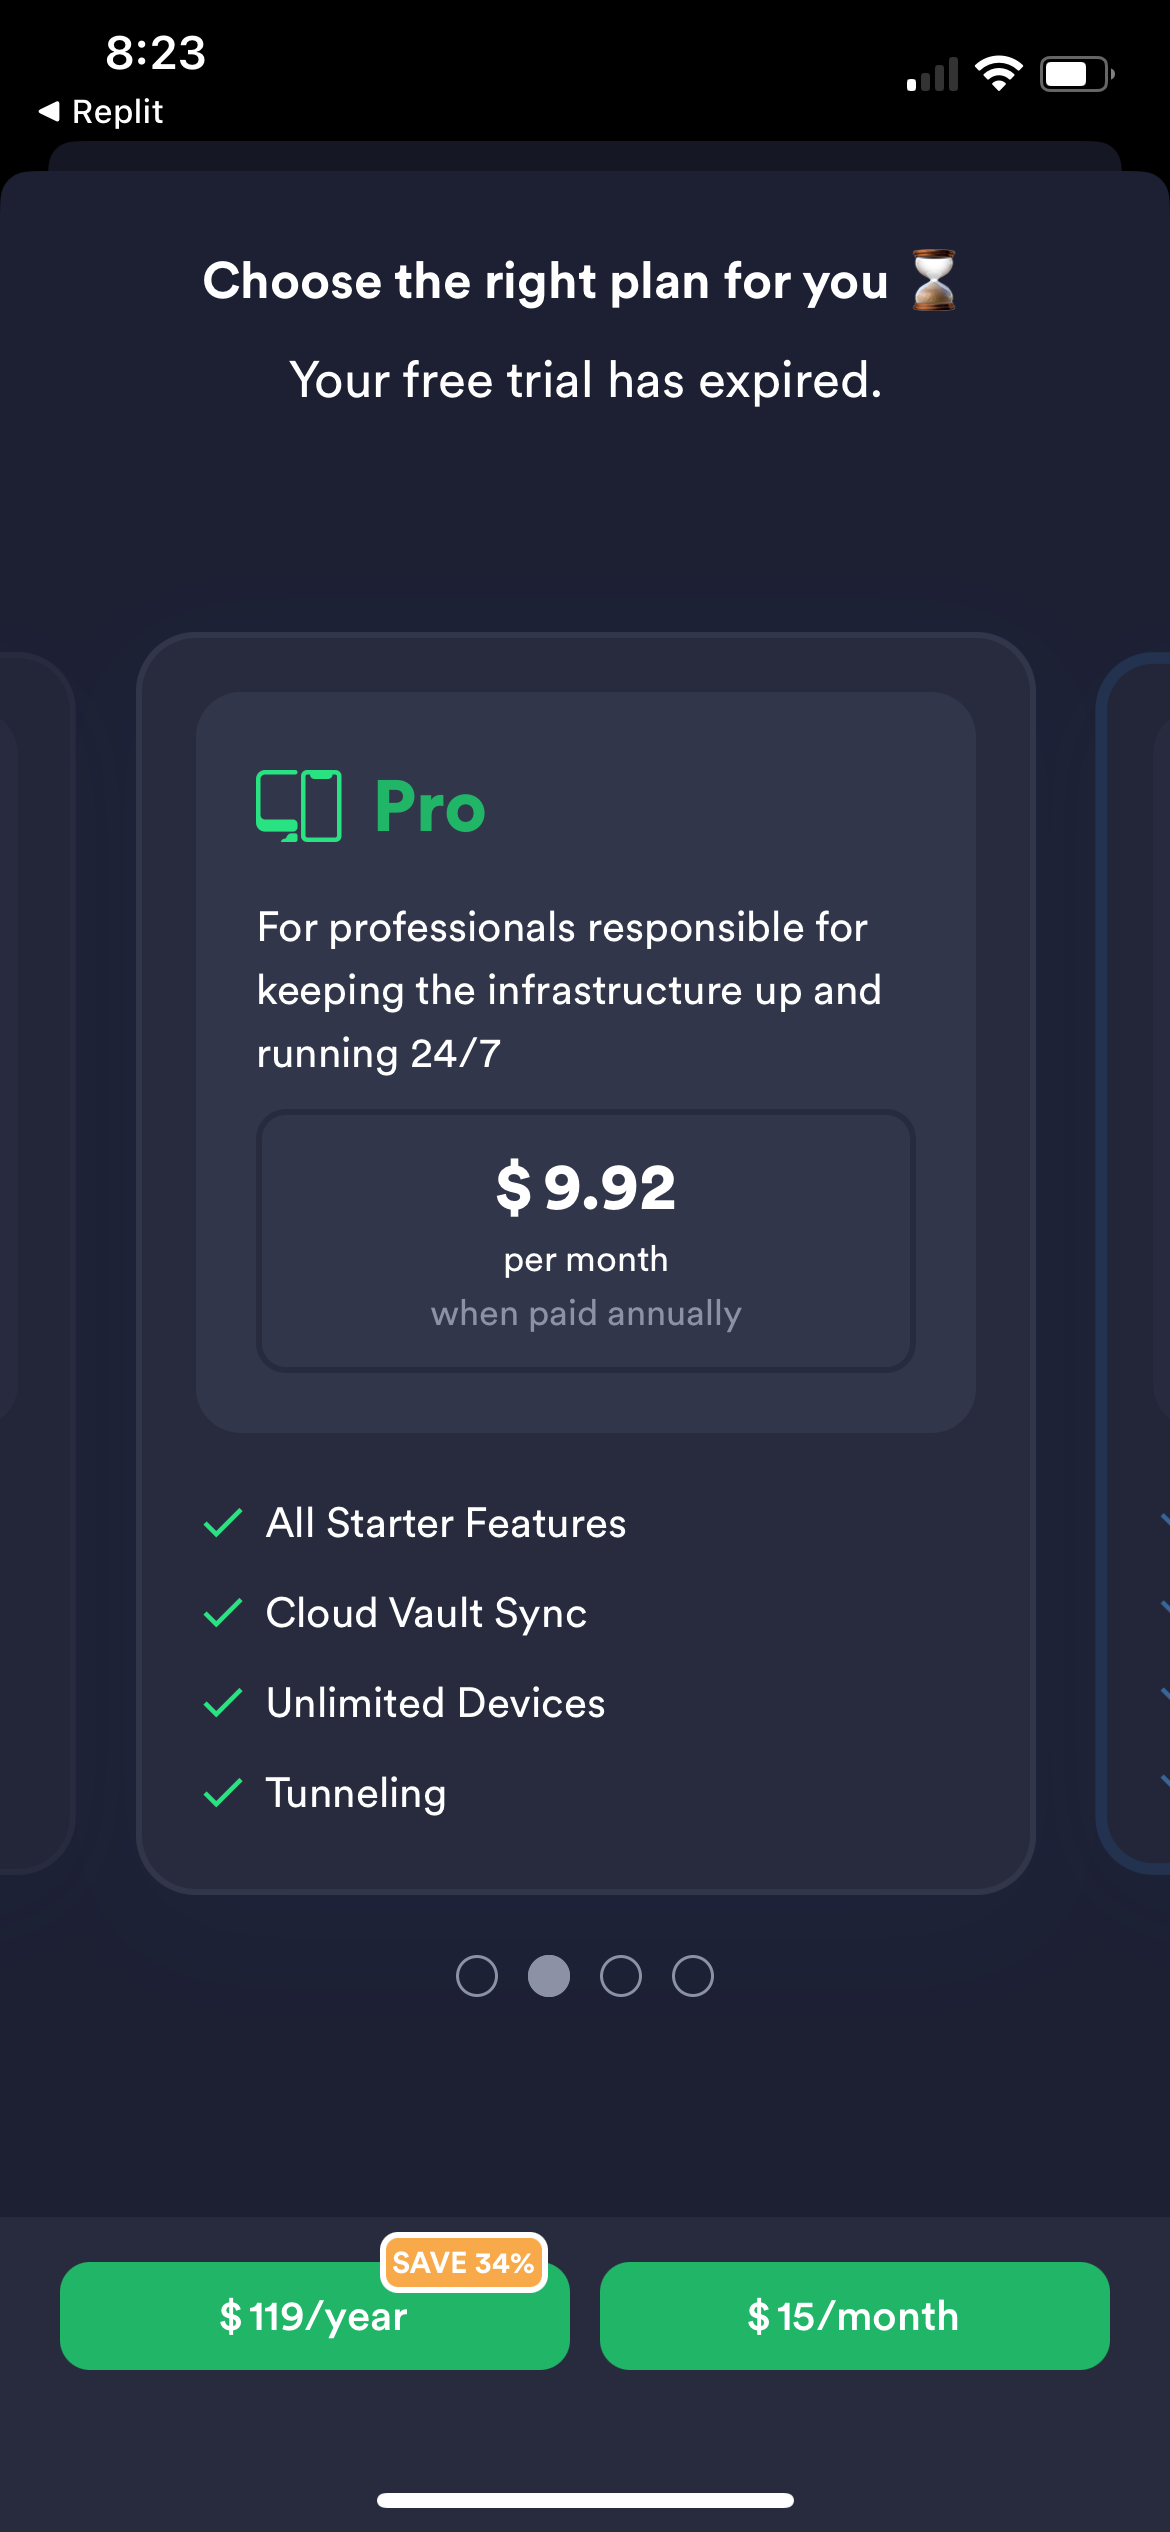Tap the Pro plan title
The image size is (1170, 2532).
(430, 806)
